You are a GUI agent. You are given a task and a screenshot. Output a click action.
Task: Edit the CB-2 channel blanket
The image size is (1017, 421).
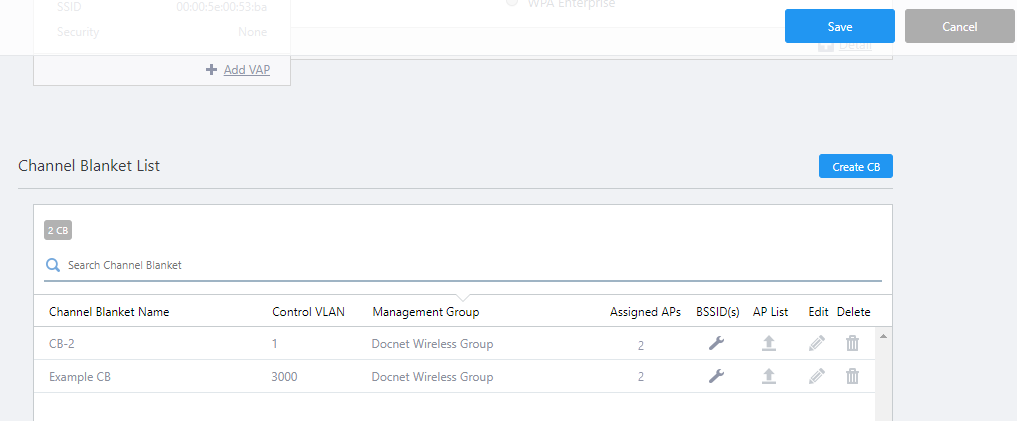817,344
